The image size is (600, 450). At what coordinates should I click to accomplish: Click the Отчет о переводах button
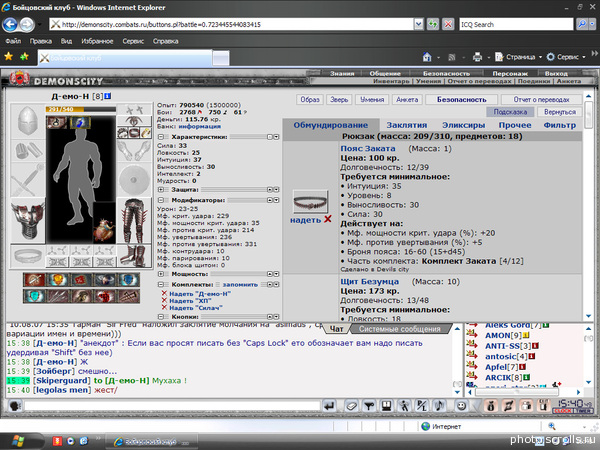pos(541,99)
